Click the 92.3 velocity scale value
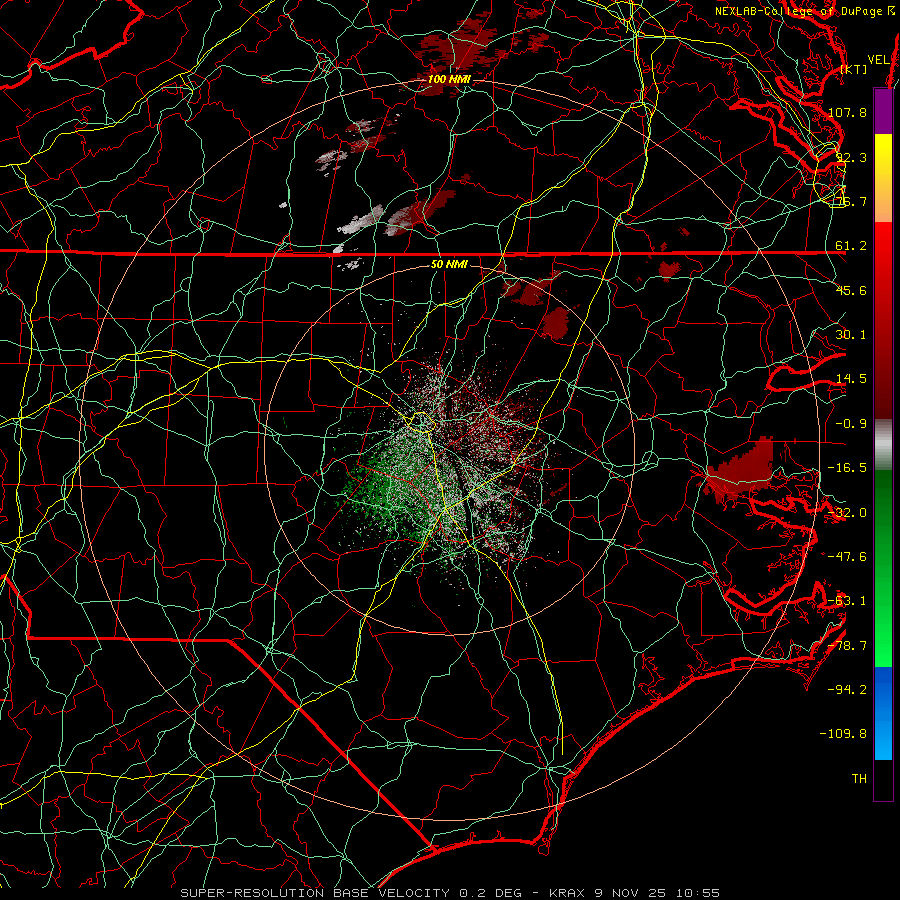The height and width of the screenshot is (900, 900). [851, 157]
